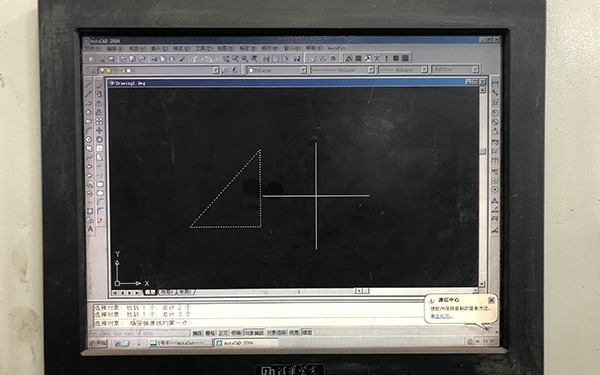The image size is (600, 375).
Task: Select the Radius Dimension tool
Action: [495, 112]
